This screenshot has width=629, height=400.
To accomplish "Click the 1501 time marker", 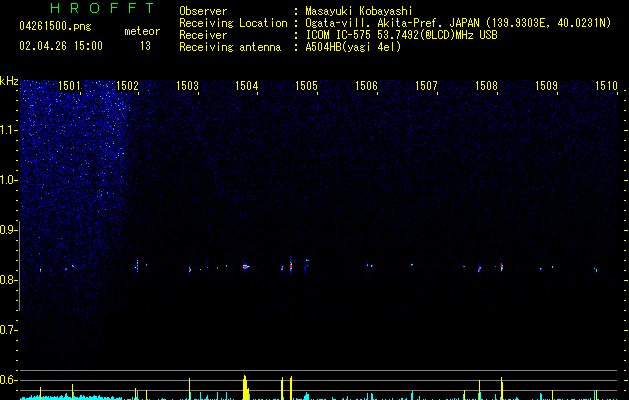I will [x=69, y=86].
